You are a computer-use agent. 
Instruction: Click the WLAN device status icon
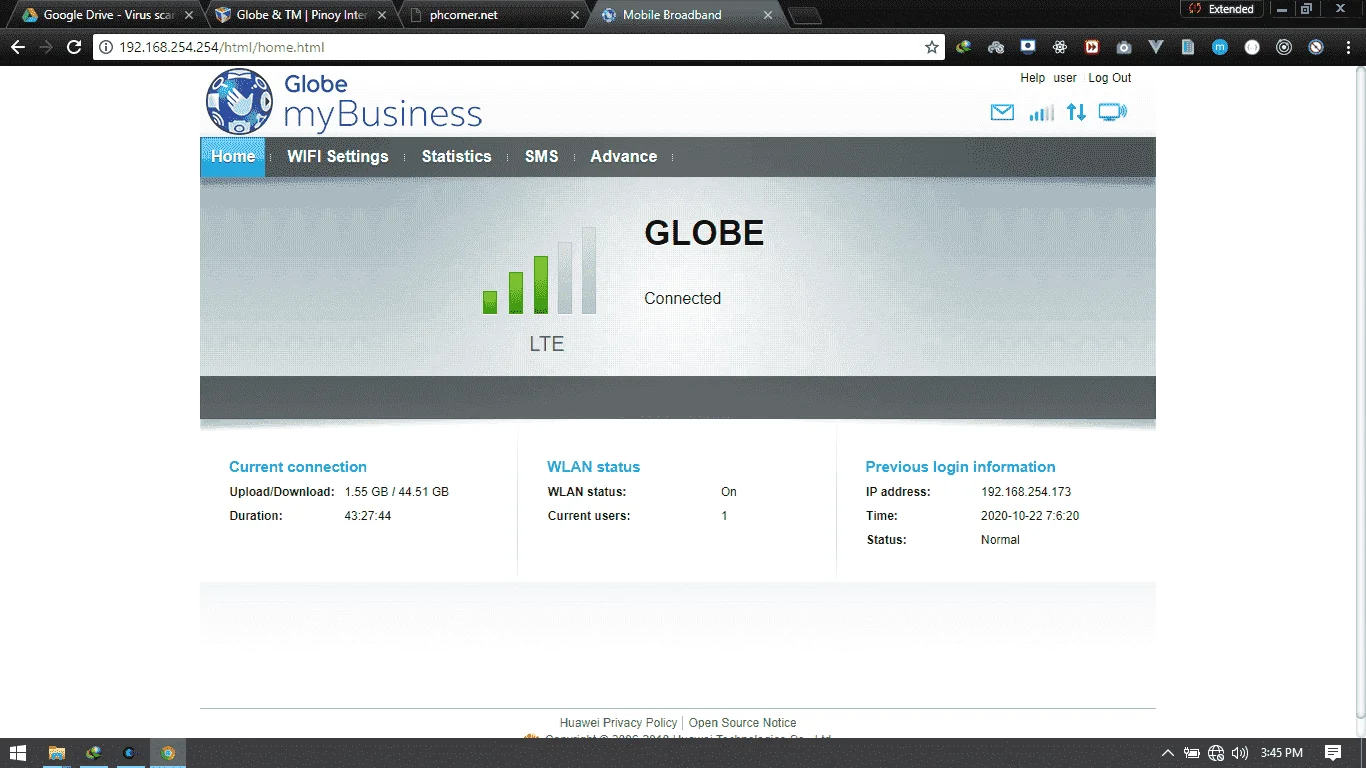point(1113,113)
